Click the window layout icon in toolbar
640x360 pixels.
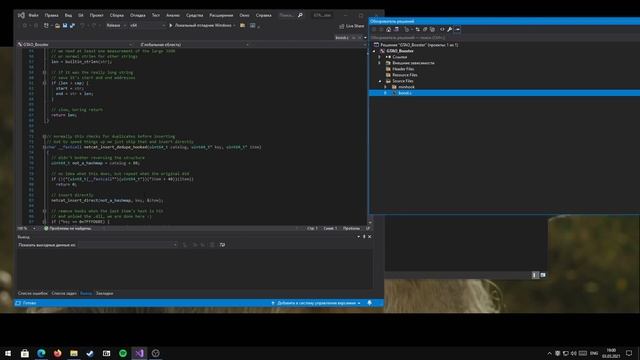click(x=253, y=25)
